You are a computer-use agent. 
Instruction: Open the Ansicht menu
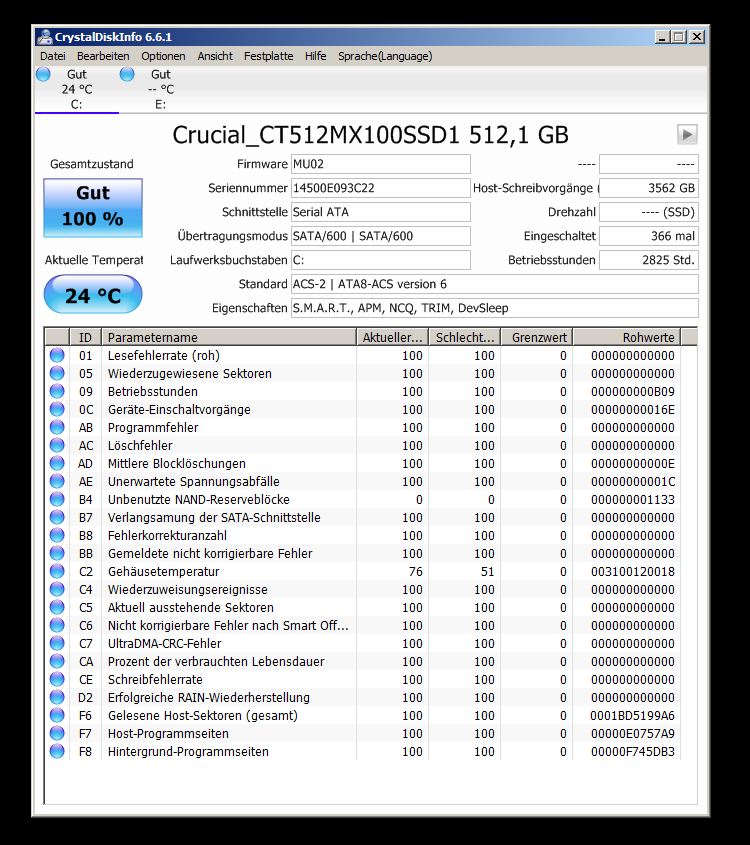click(x=215, y=56)
